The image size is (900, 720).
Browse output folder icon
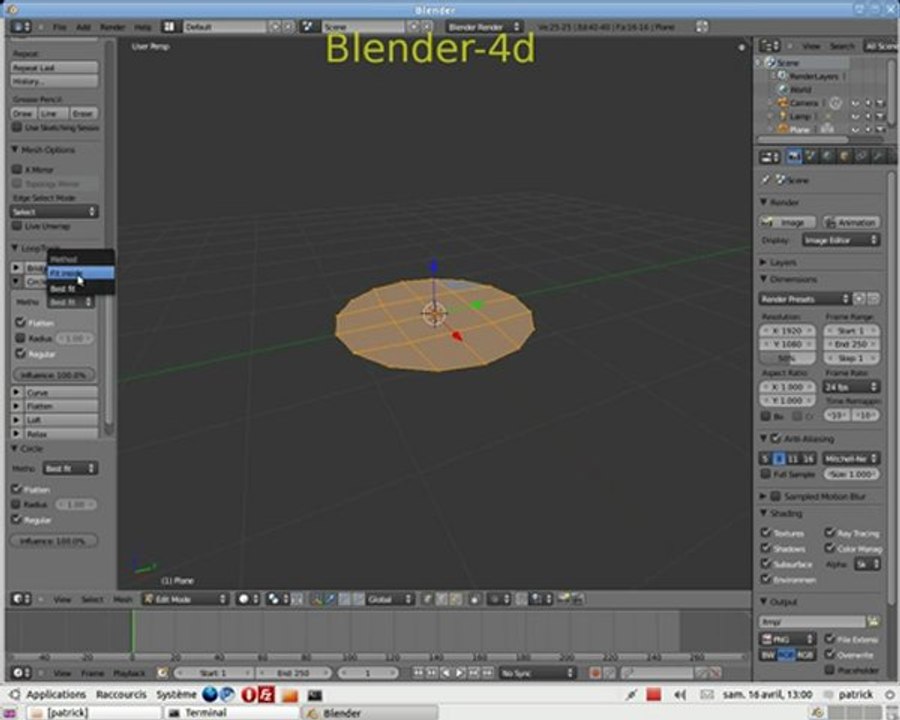click(873, 621)
